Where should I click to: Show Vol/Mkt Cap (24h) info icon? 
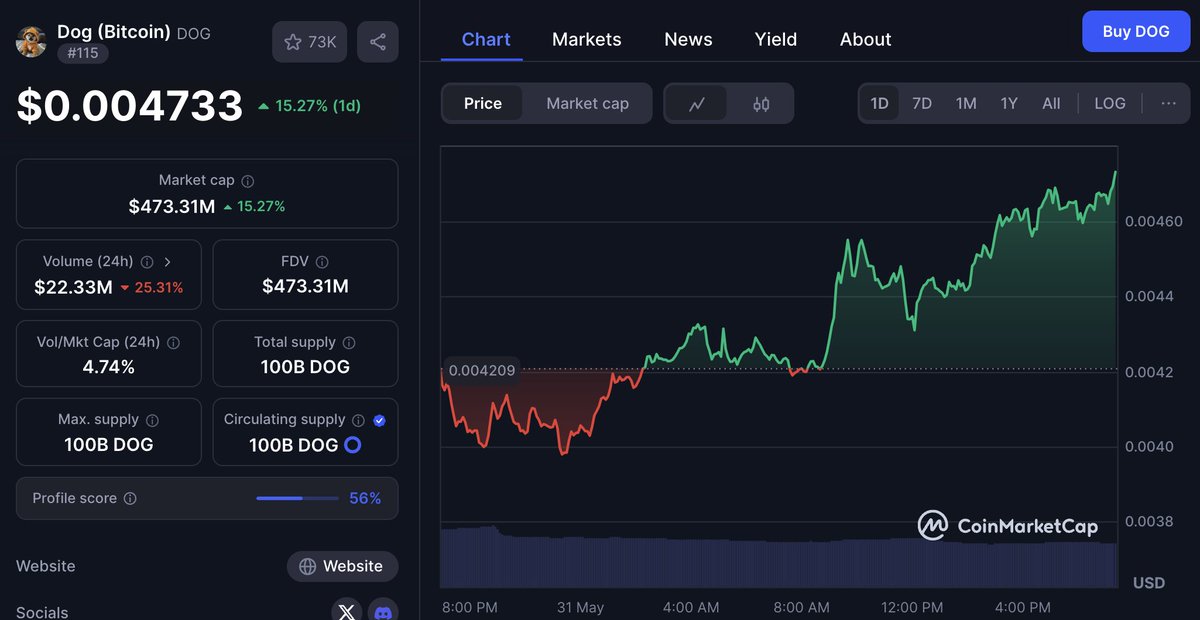pos(174,342)
